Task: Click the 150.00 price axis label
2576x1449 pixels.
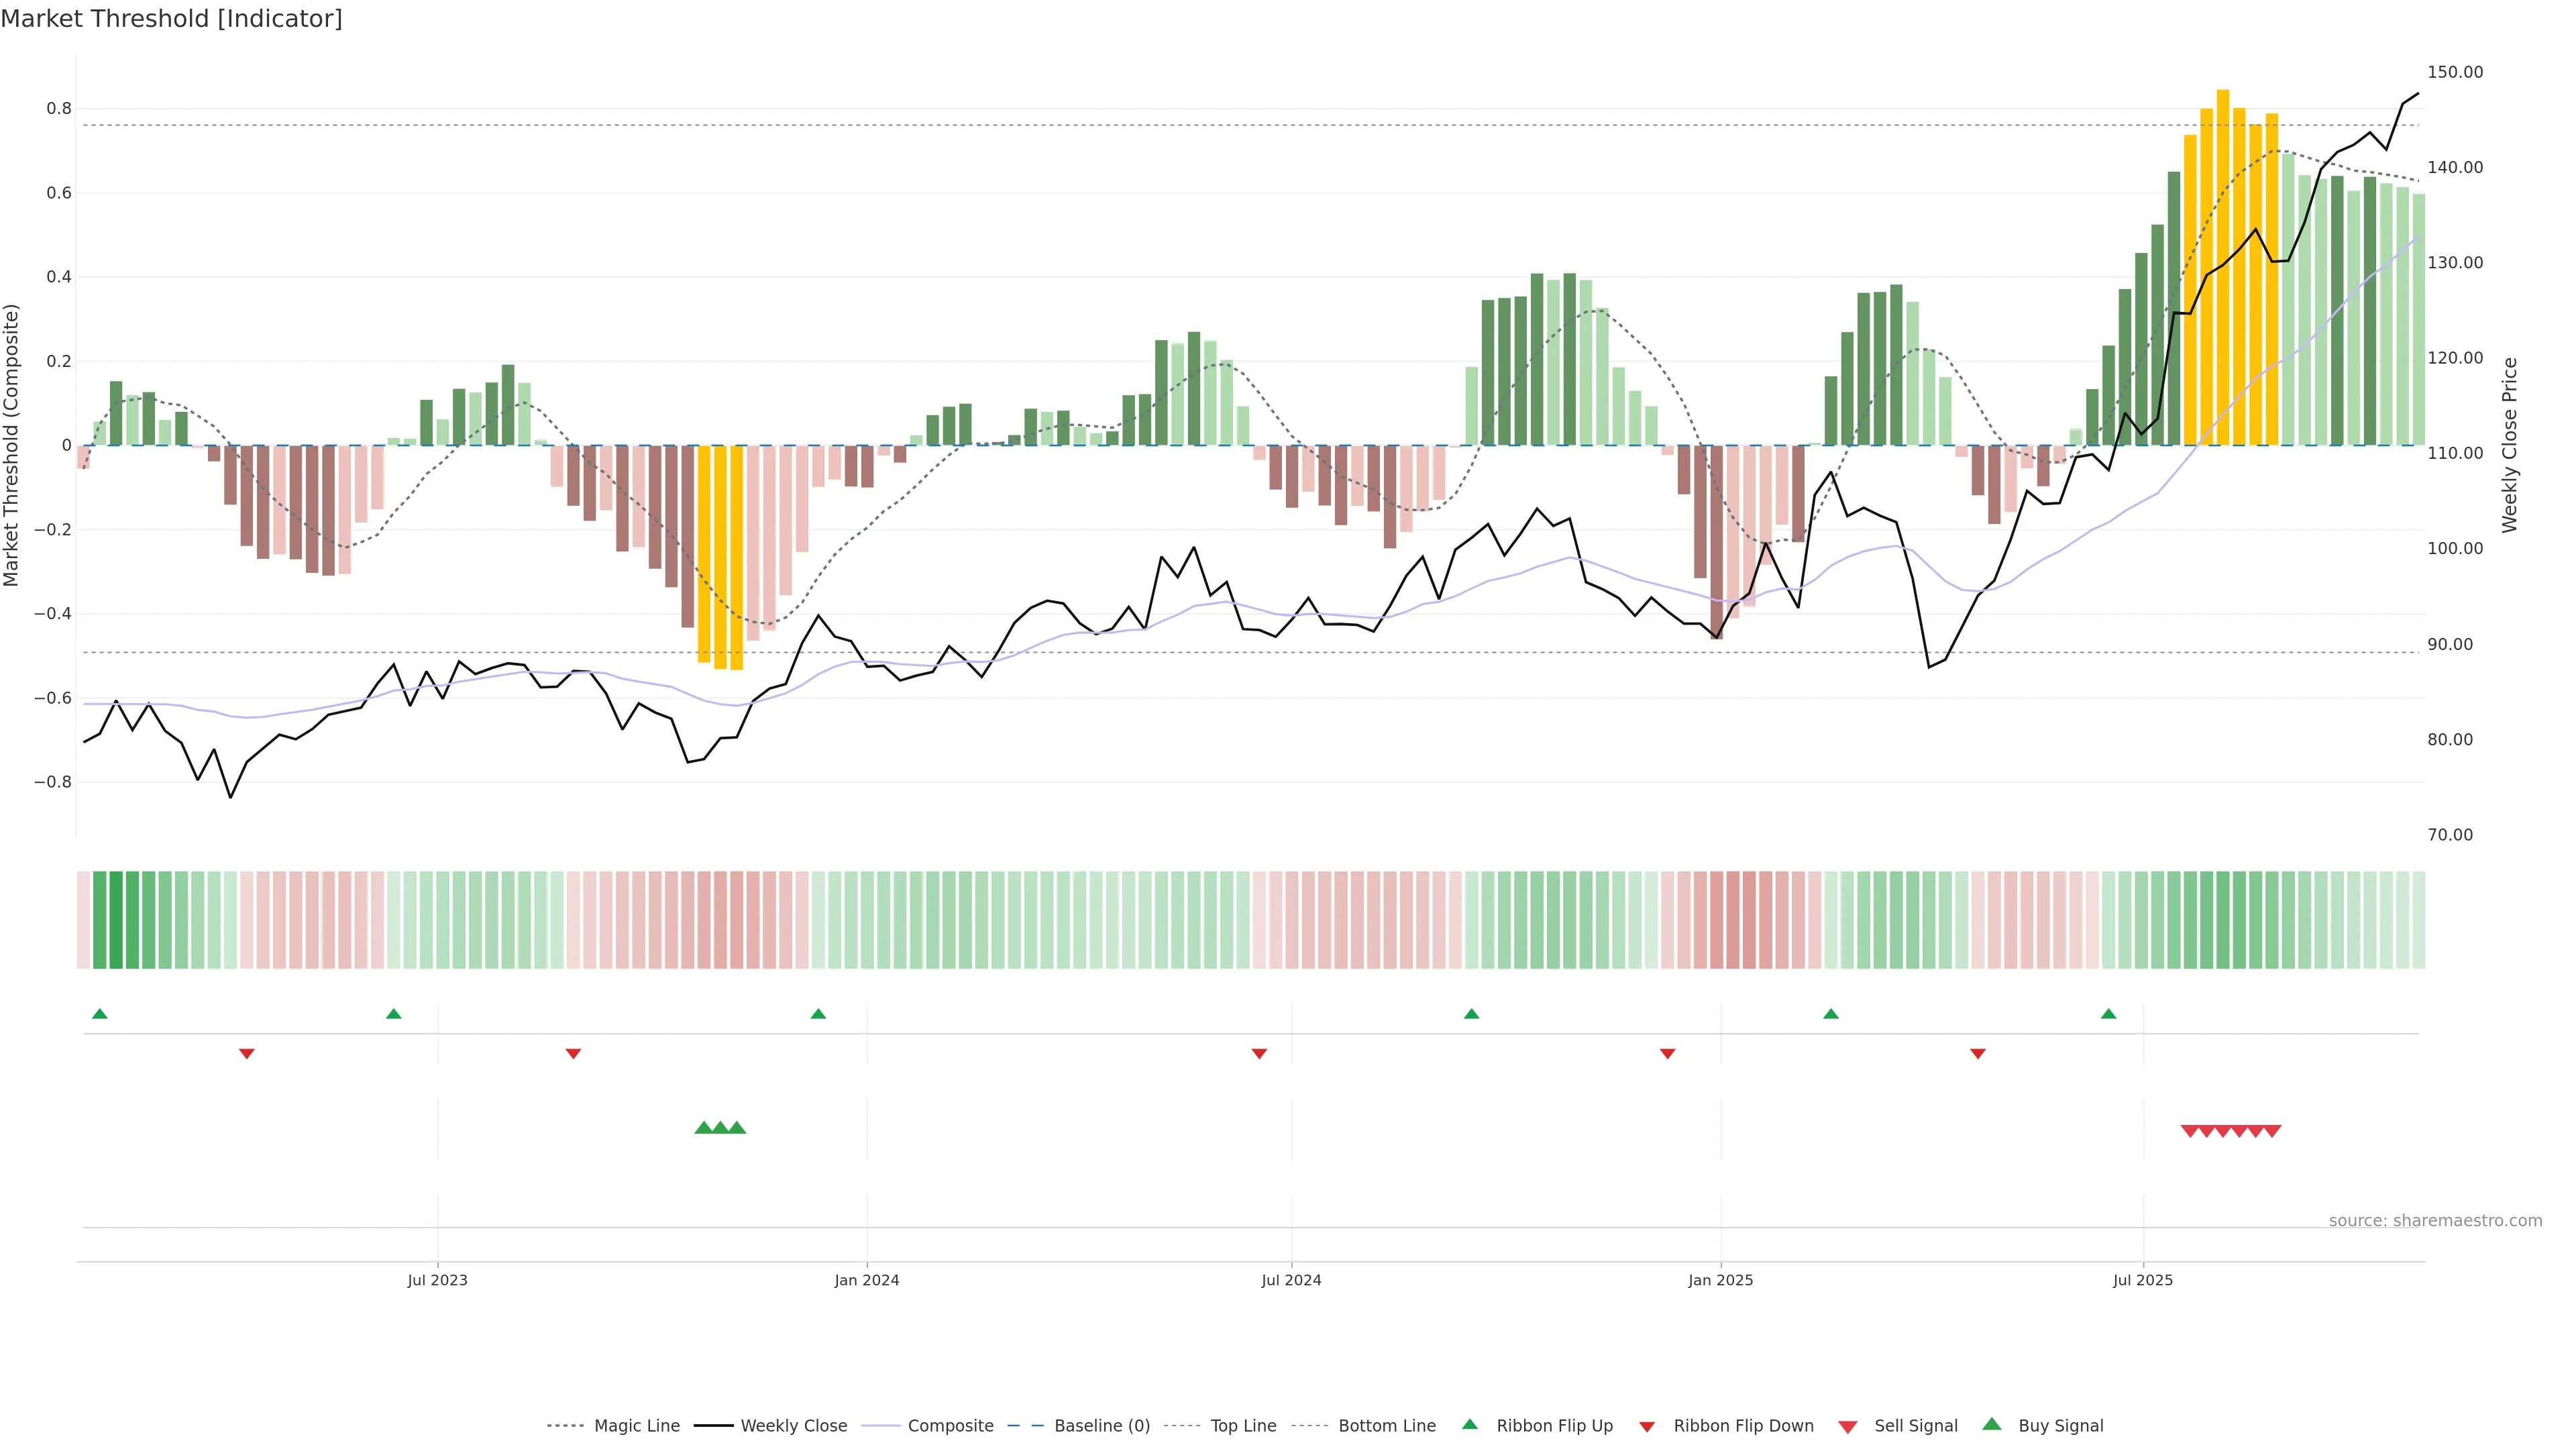Action: [2455, 72]
